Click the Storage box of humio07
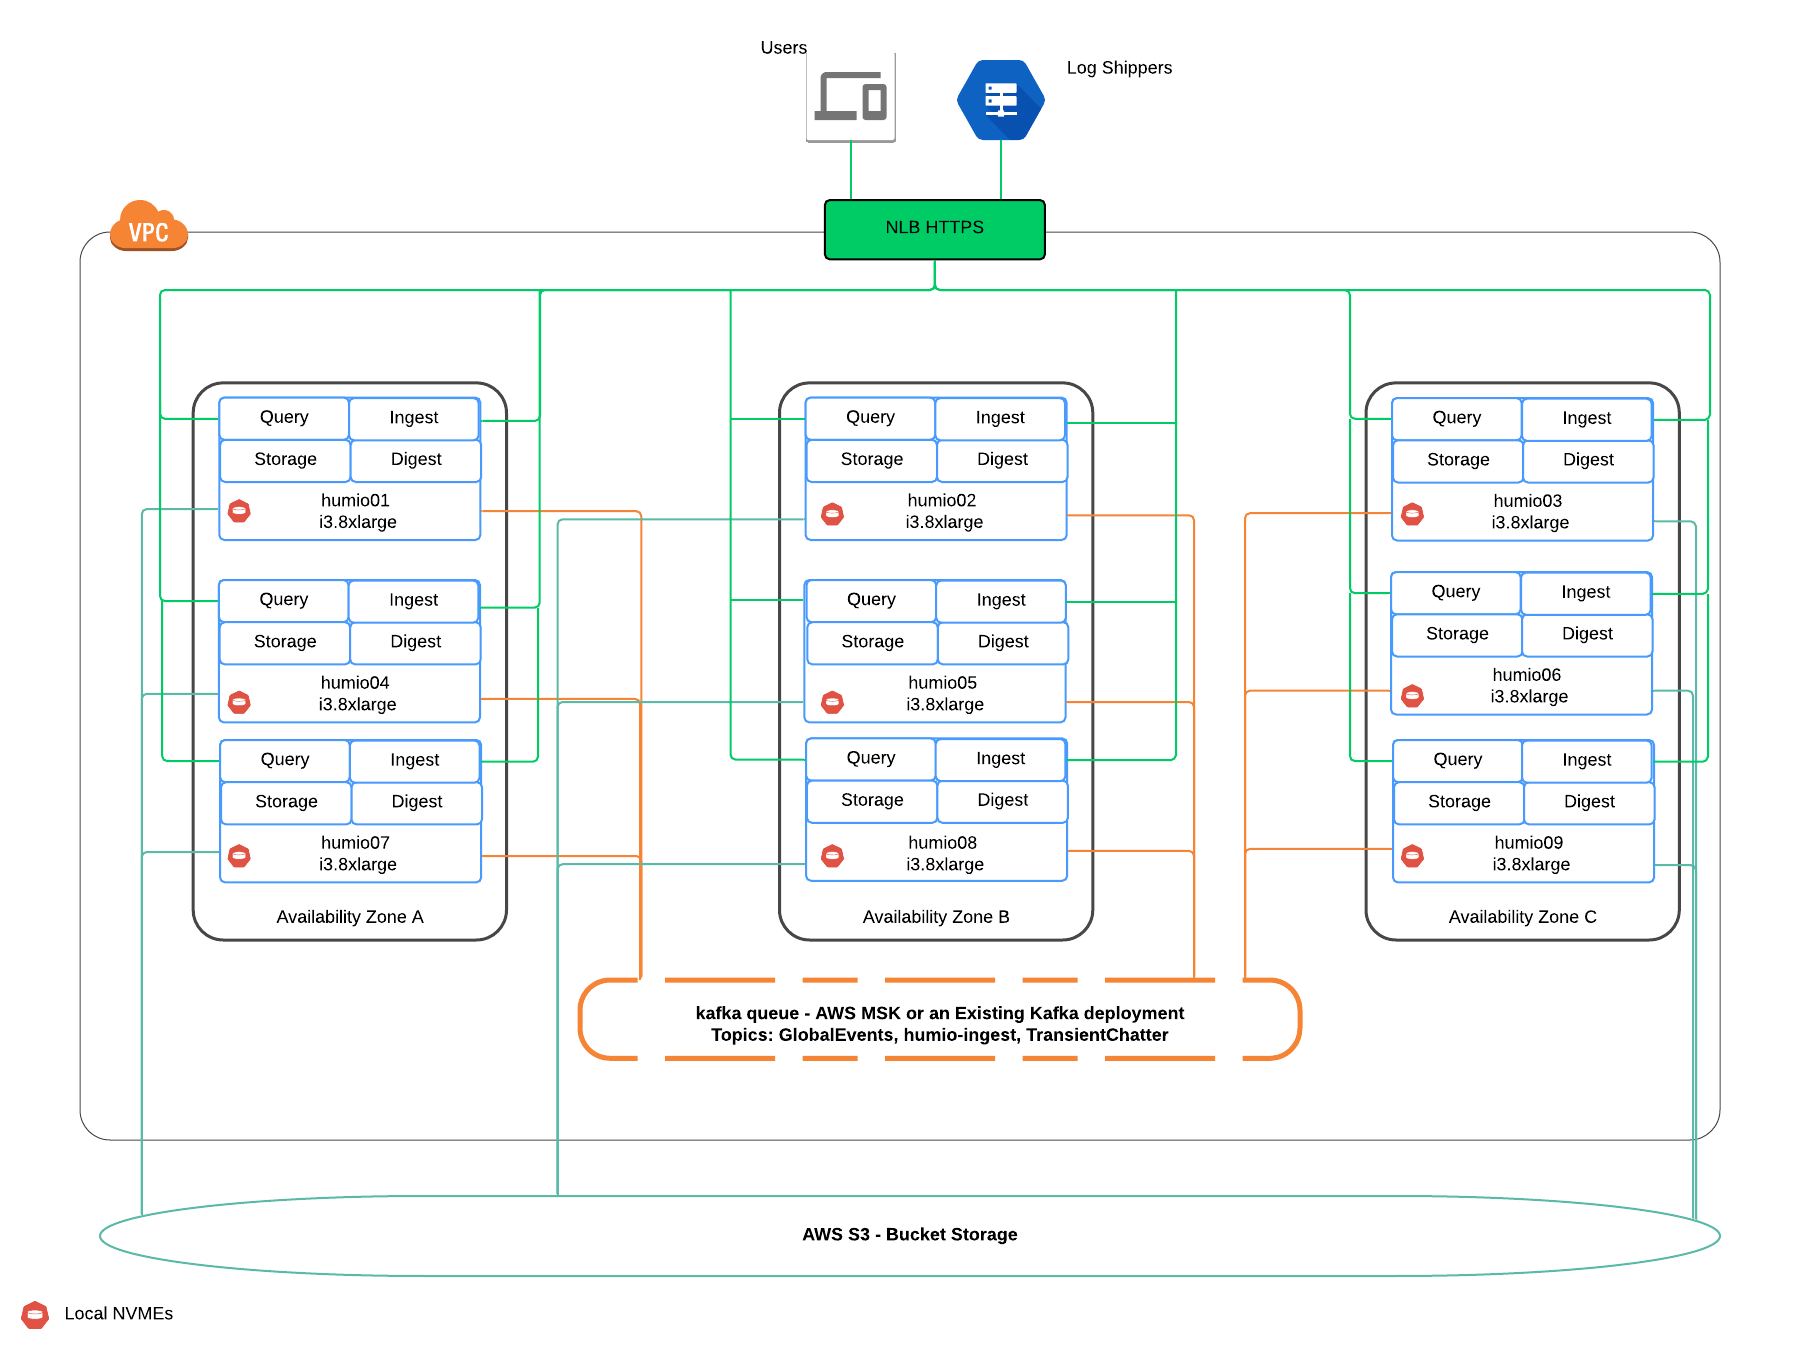 pyautogui.click(x=286, y=802)
